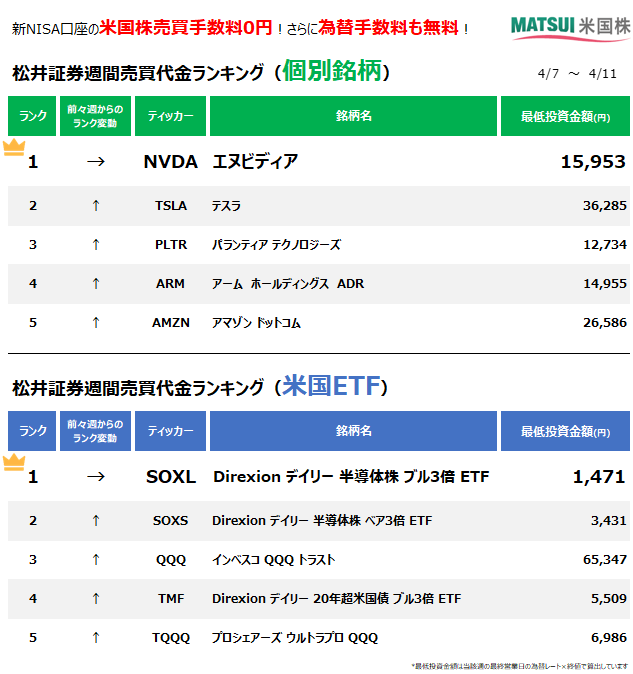Click the up arrow in the PLTR row
This screenshot has height=674, width=633.
[95, 245]
